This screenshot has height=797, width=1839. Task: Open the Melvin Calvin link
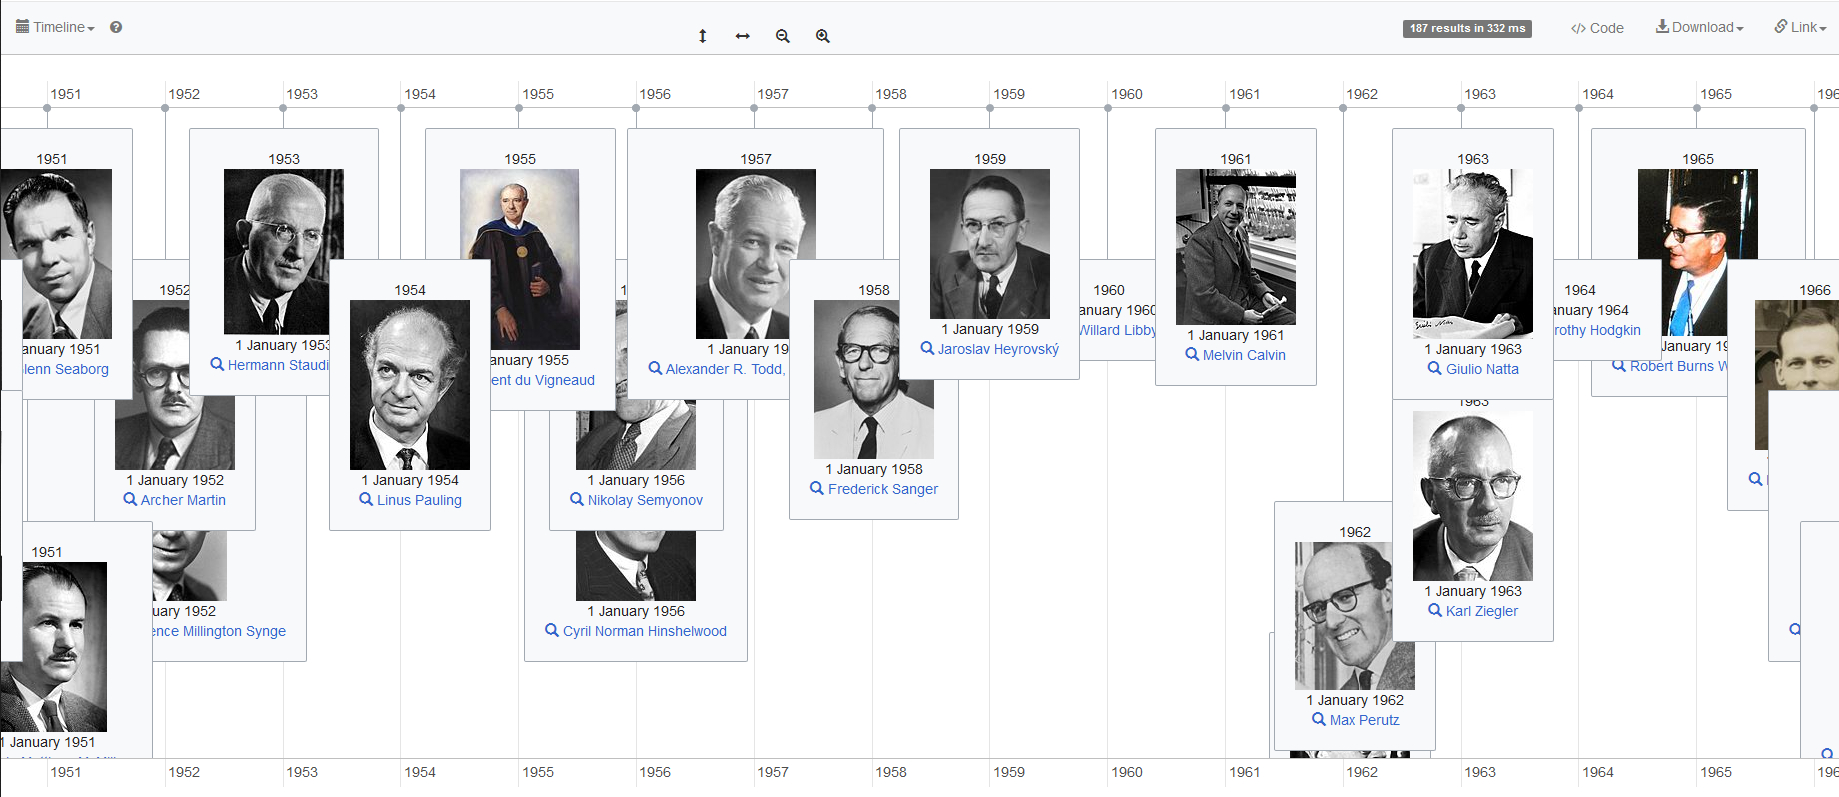(1244, 355)
